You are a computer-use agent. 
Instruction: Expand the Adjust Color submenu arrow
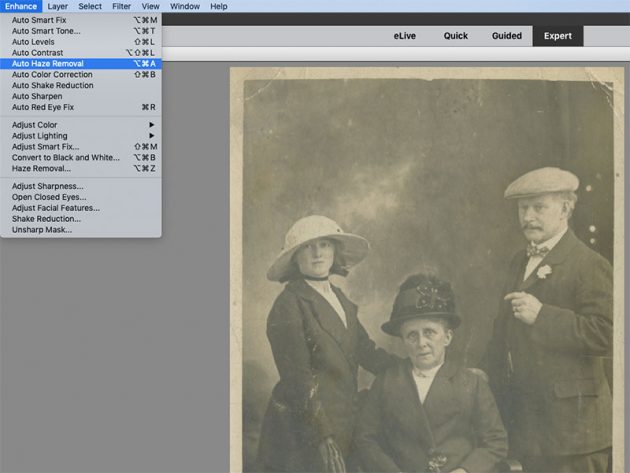coord(151,125)
